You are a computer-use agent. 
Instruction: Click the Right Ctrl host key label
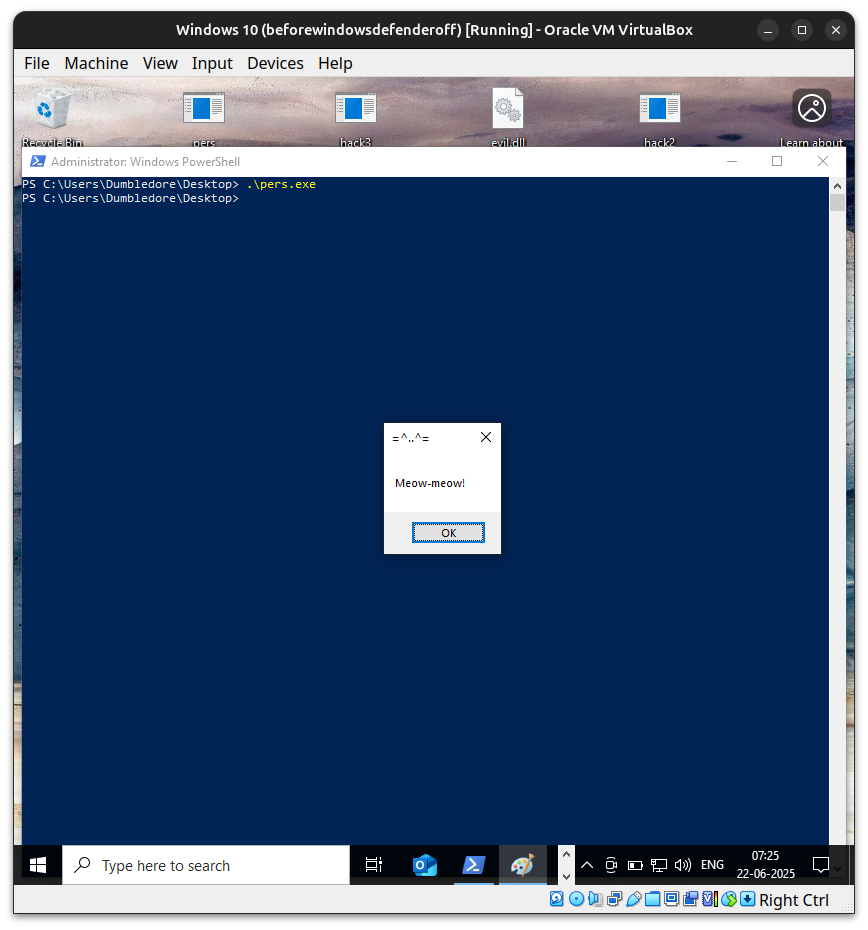[794, 900]
